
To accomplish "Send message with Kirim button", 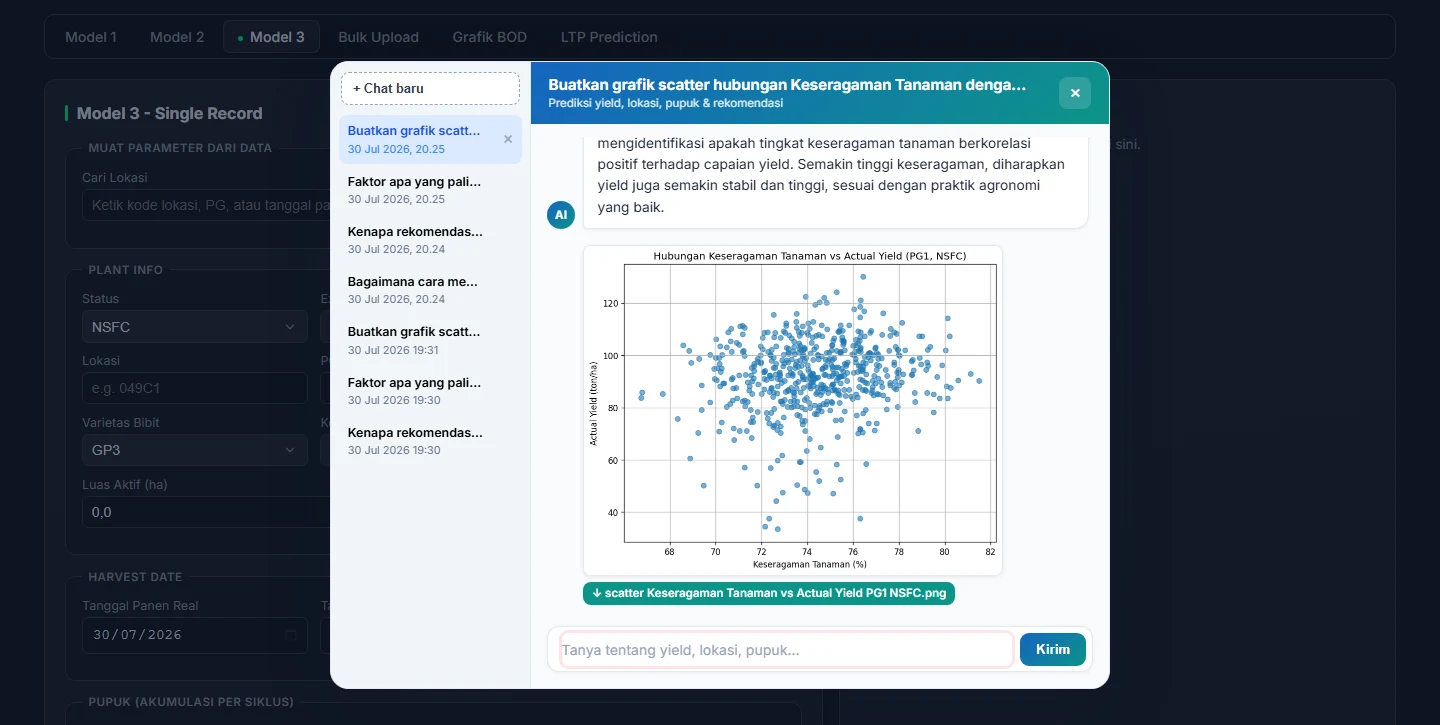I will pyautogui.click(x=1053, y=649).
